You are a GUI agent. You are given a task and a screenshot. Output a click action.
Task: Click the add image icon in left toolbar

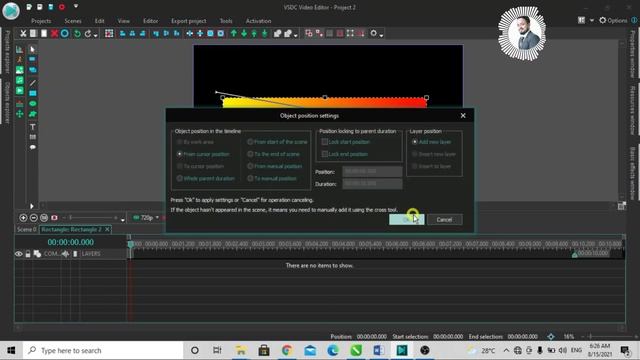coord(20,70)
